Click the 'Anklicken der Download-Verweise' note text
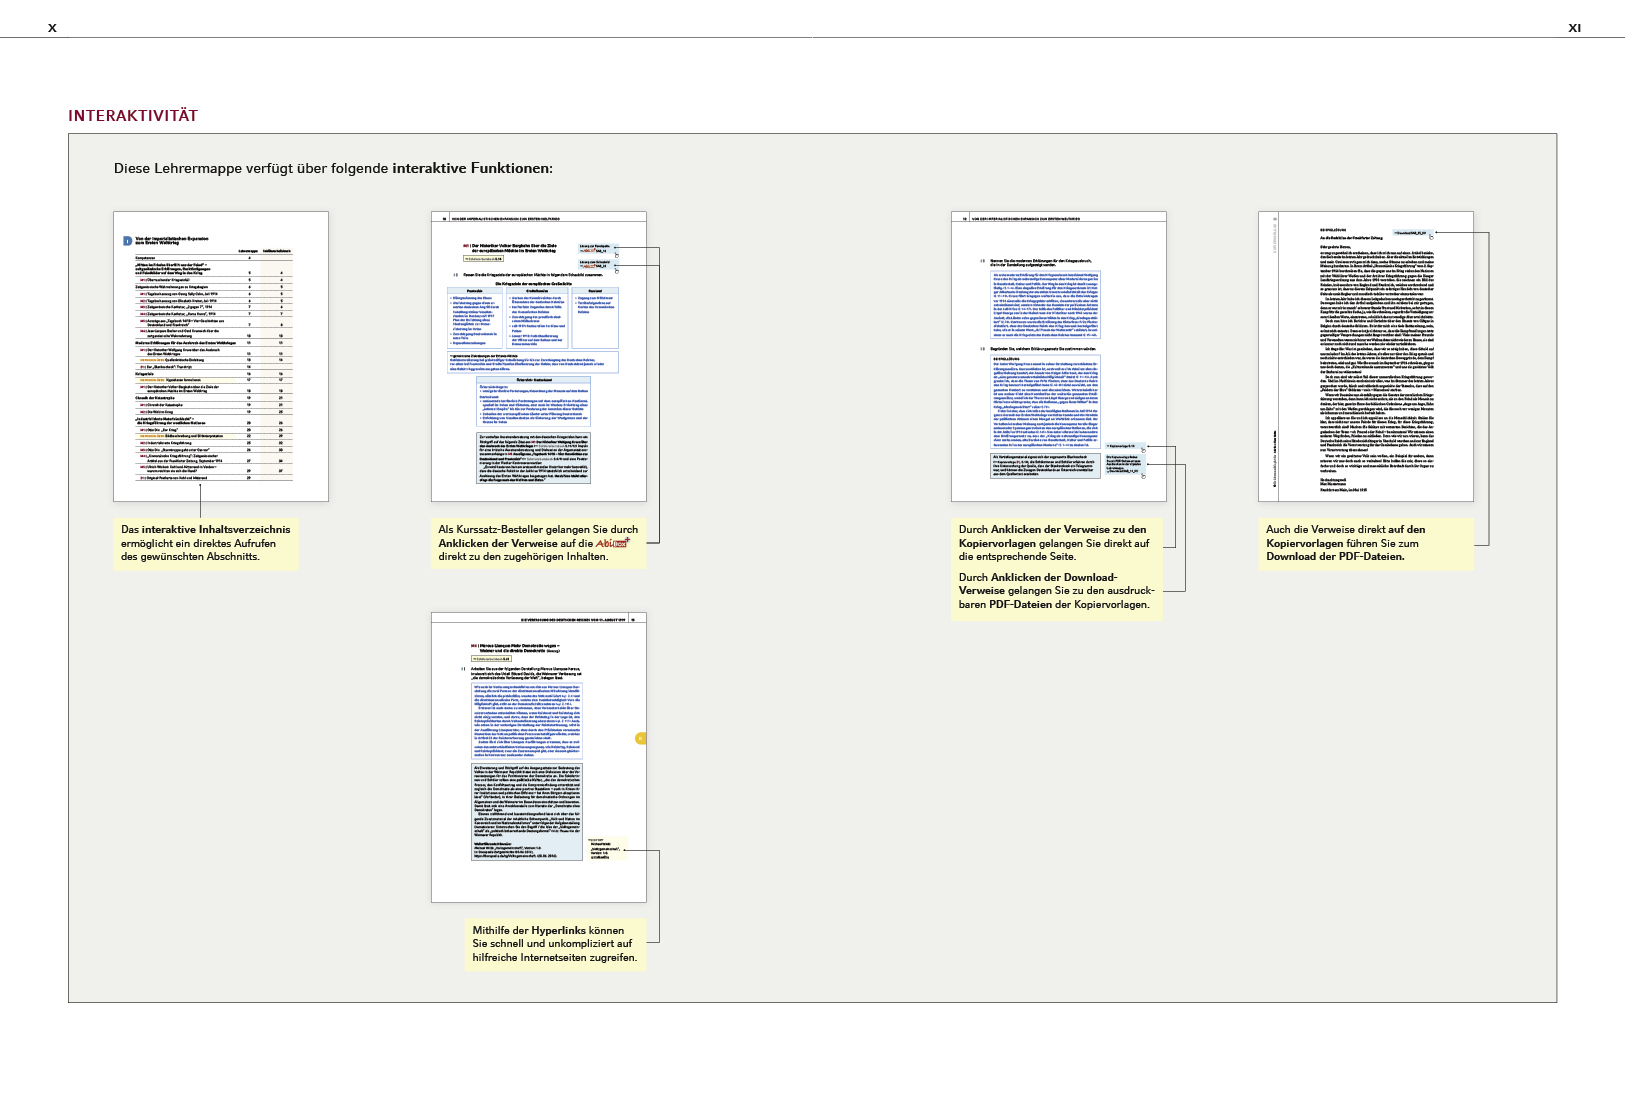1625x1096 pixels. coord(1056,591)
